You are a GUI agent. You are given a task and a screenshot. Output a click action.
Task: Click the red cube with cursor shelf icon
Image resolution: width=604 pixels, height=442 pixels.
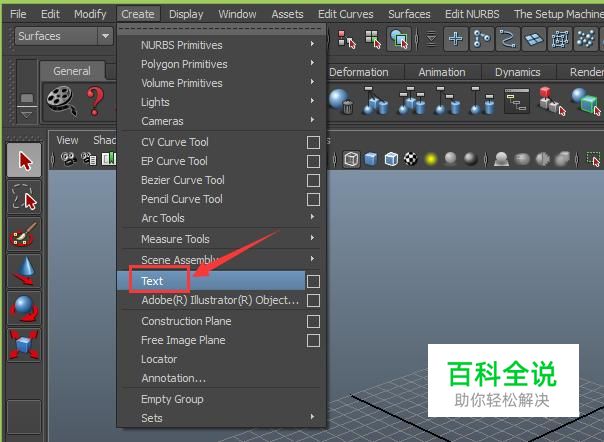552,101
